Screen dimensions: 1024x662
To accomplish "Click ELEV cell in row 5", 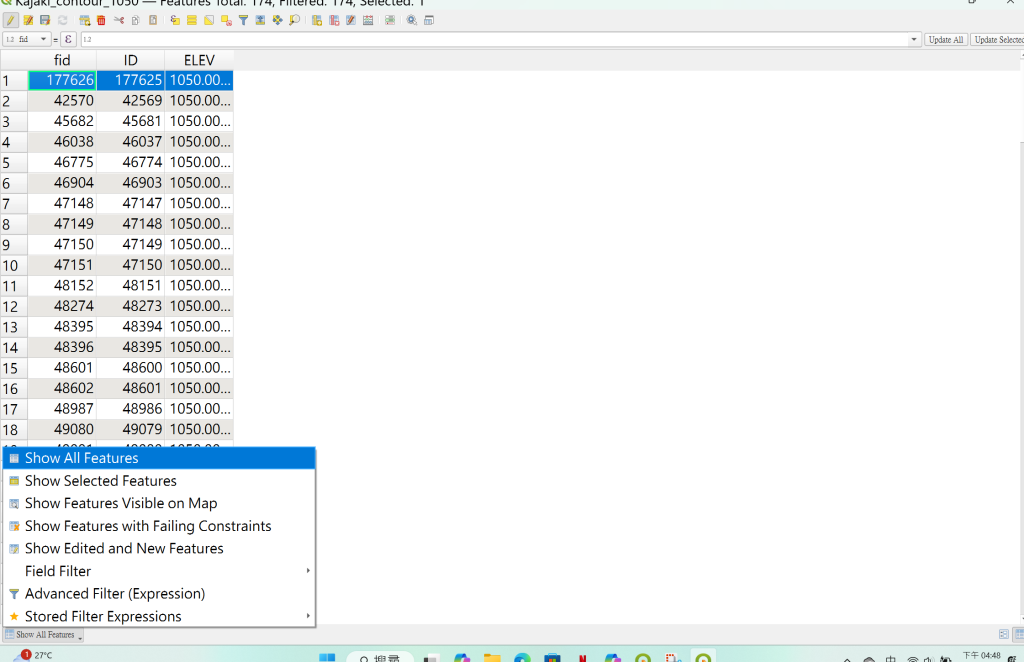I will point(199,162).
